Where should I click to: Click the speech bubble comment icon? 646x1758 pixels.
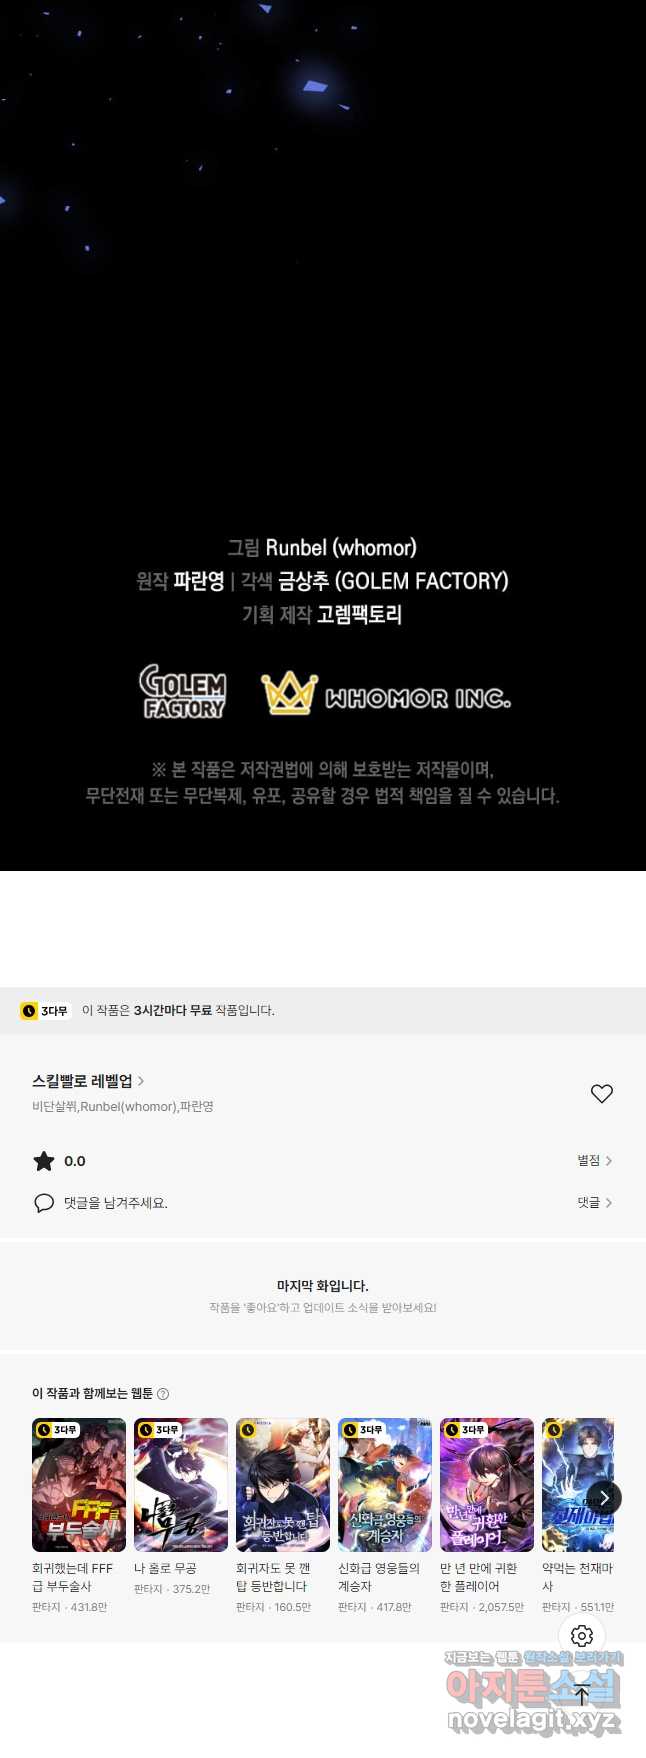(44, 1203)
